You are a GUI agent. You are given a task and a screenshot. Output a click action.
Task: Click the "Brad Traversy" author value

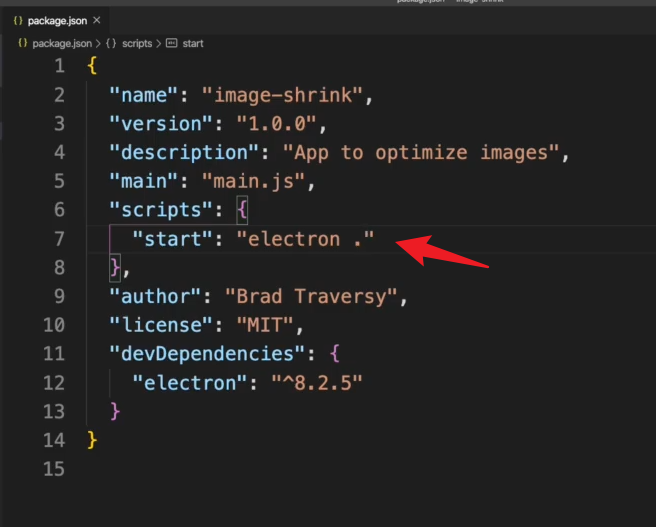point(311,297)
